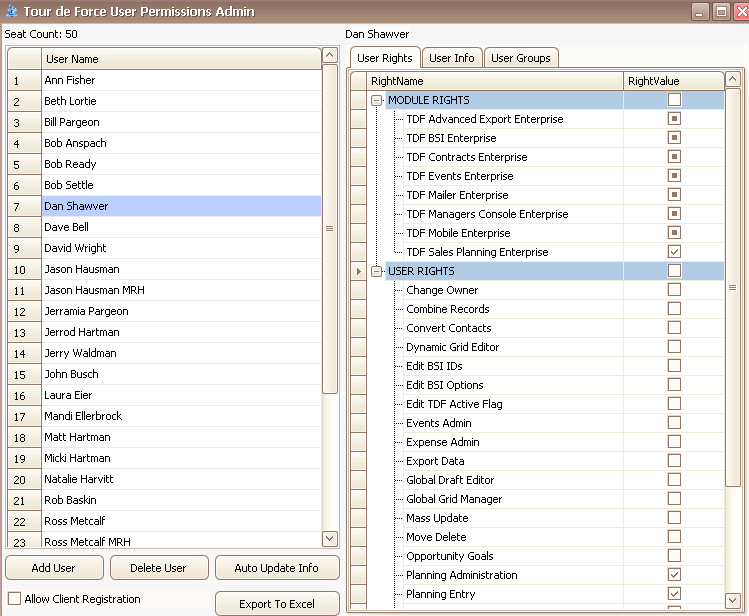This screenshot has width=749, height=616.
Task: Select user Jason Hausman MRH
Action: (x=181, y=290)
